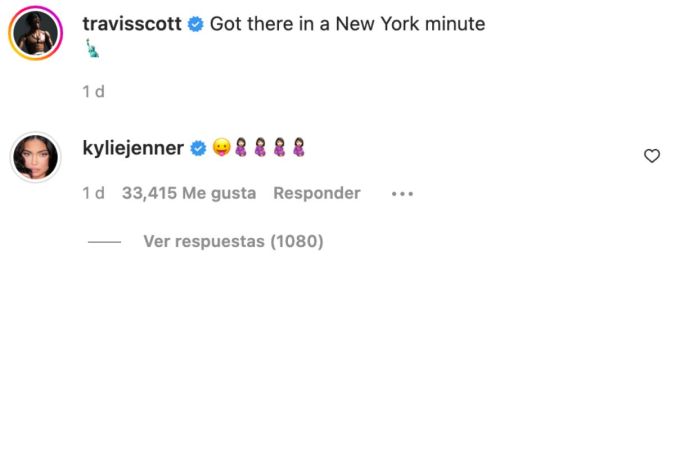Click travisscott's verified badge
Screen dimensions: 675x450
pyautogui.click(x=196, y=24)
